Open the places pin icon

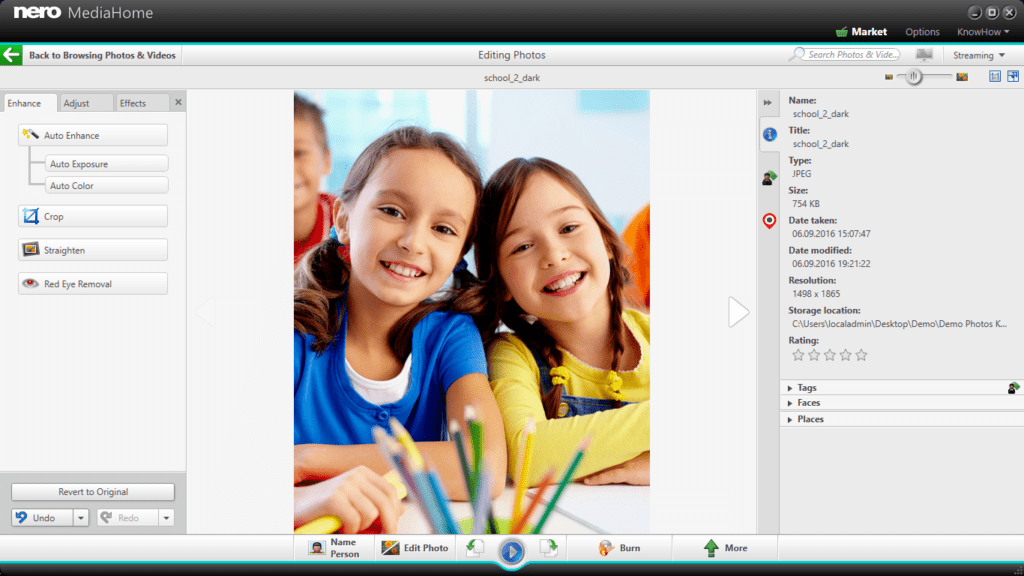[769, 221]
